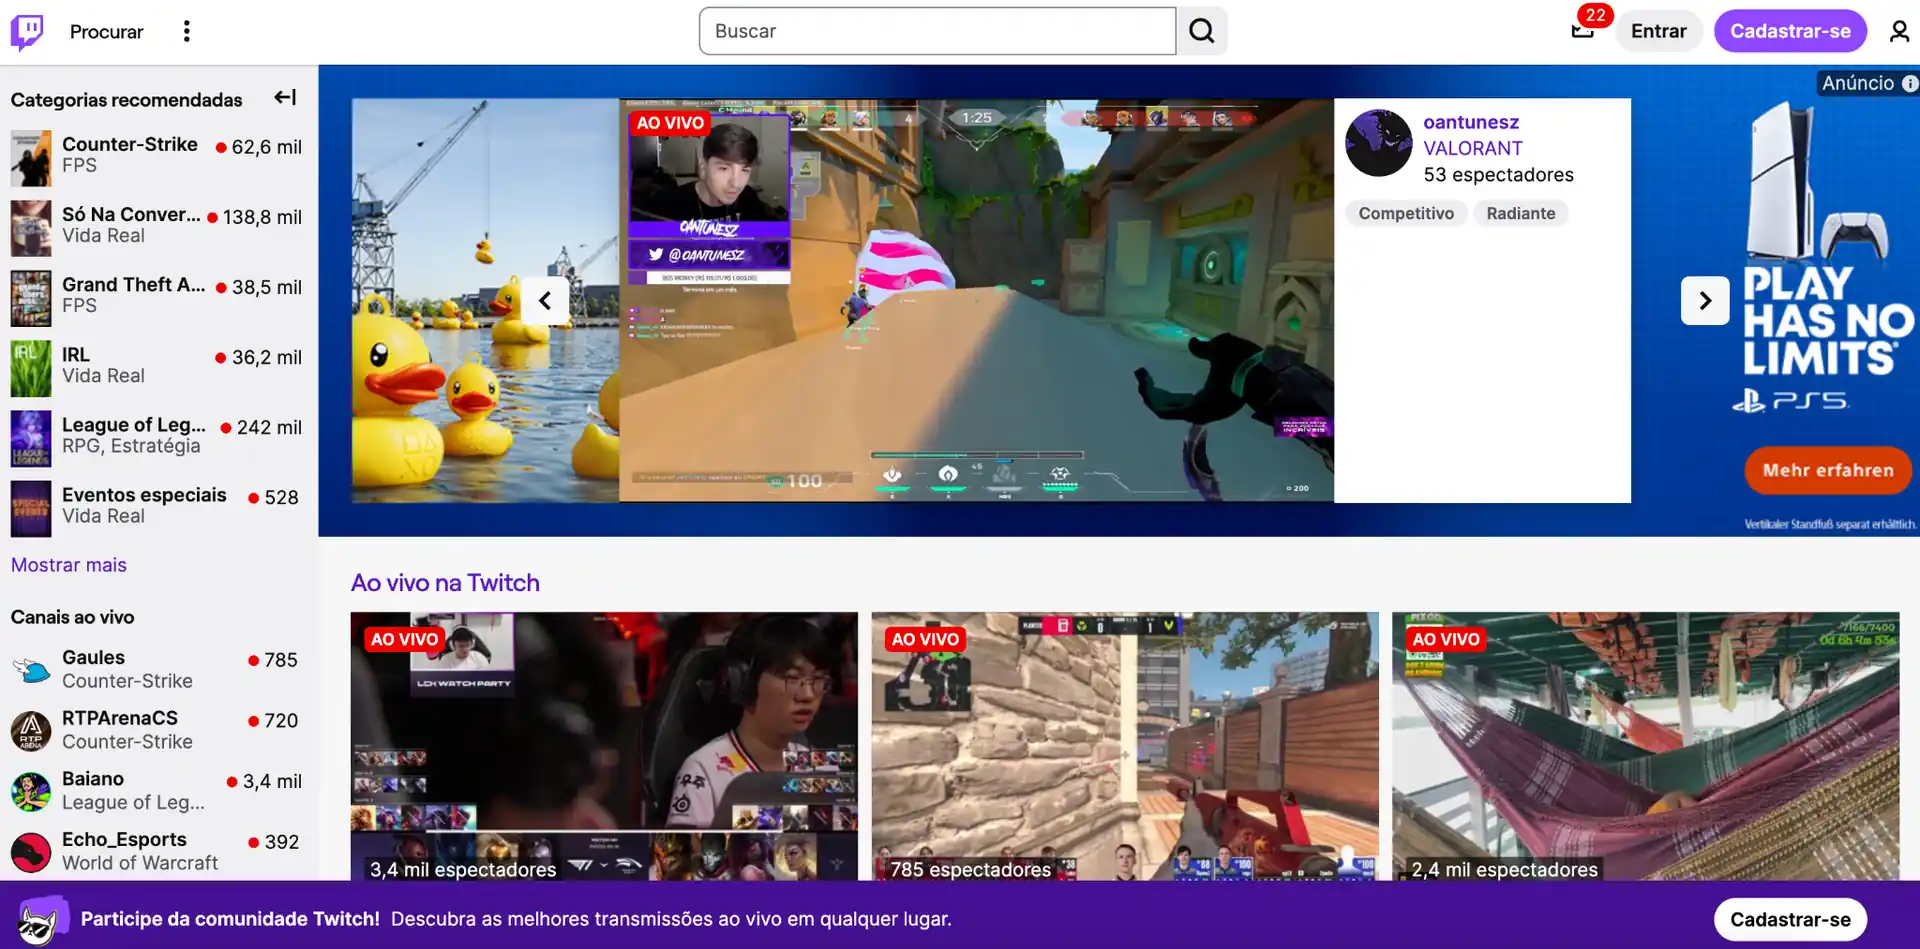Open the user profile icon menu
Screen dimensions: 1920x949
[x=1899, y=31]
